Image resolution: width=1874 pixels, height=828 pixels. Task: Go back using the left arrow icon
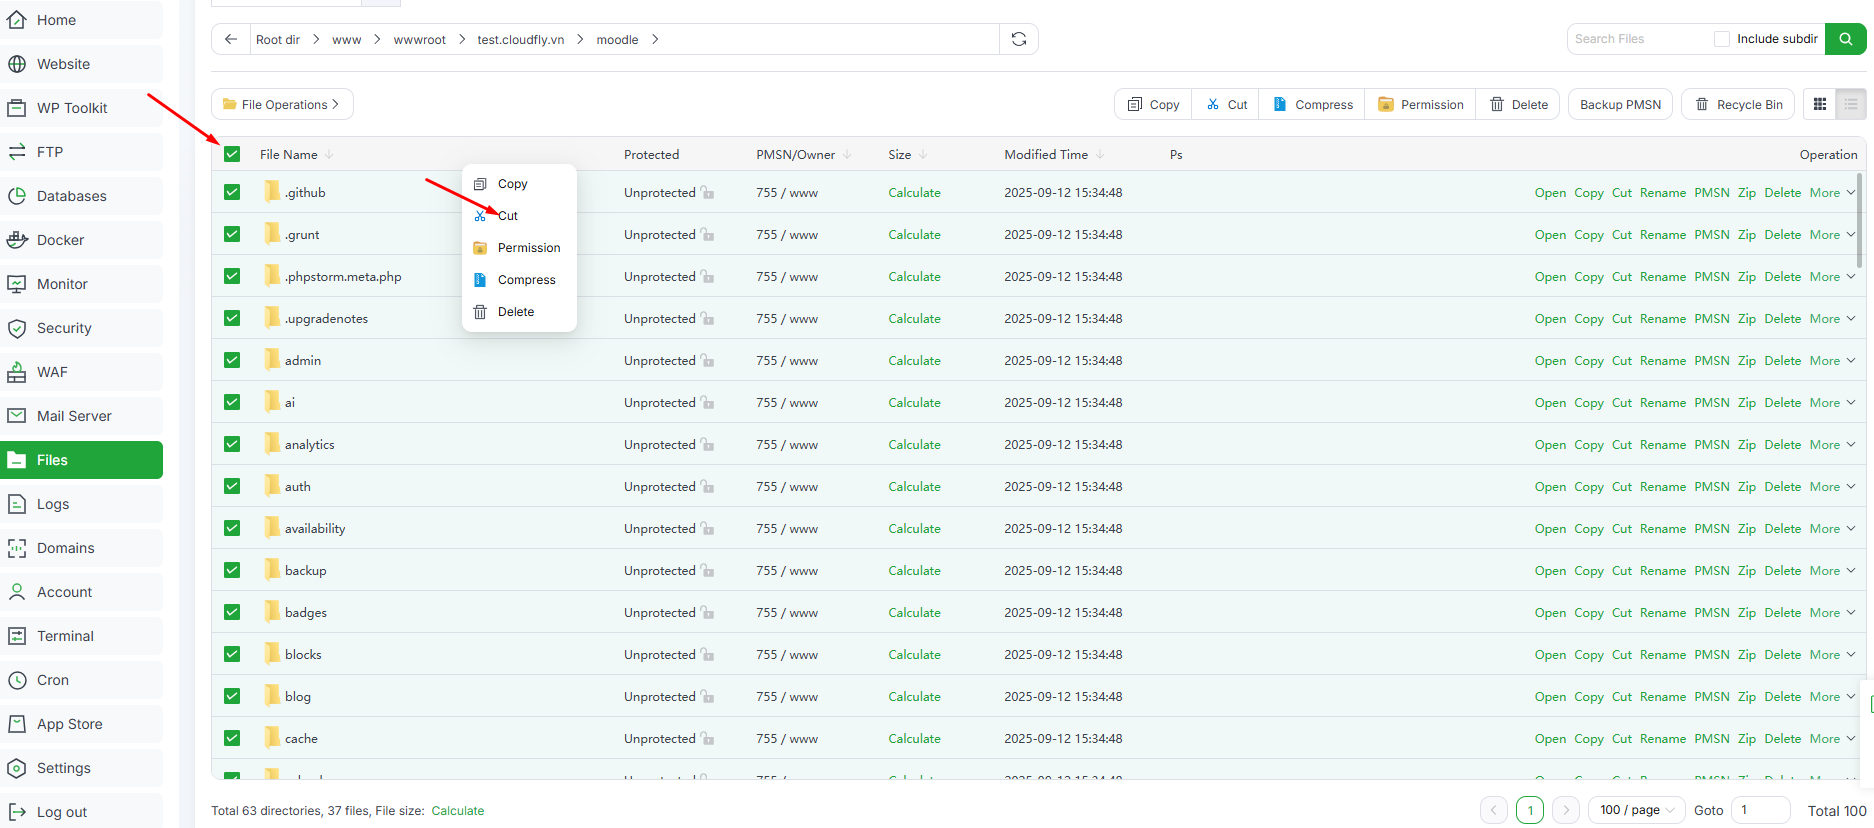click(231, 39)
